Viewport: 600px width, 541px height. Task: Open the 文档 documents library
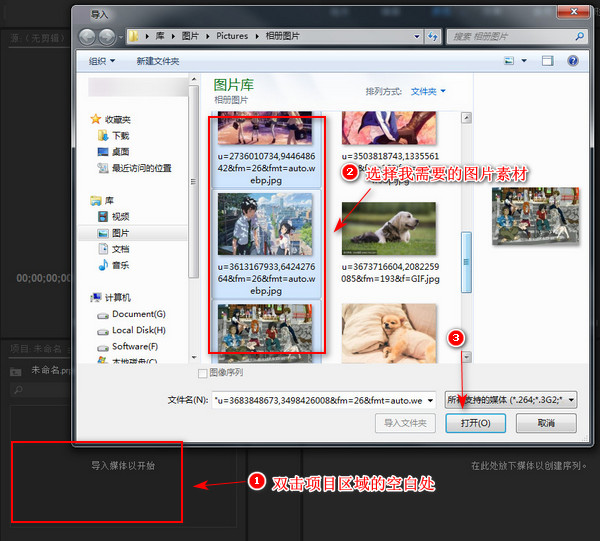tap(114, 249)
